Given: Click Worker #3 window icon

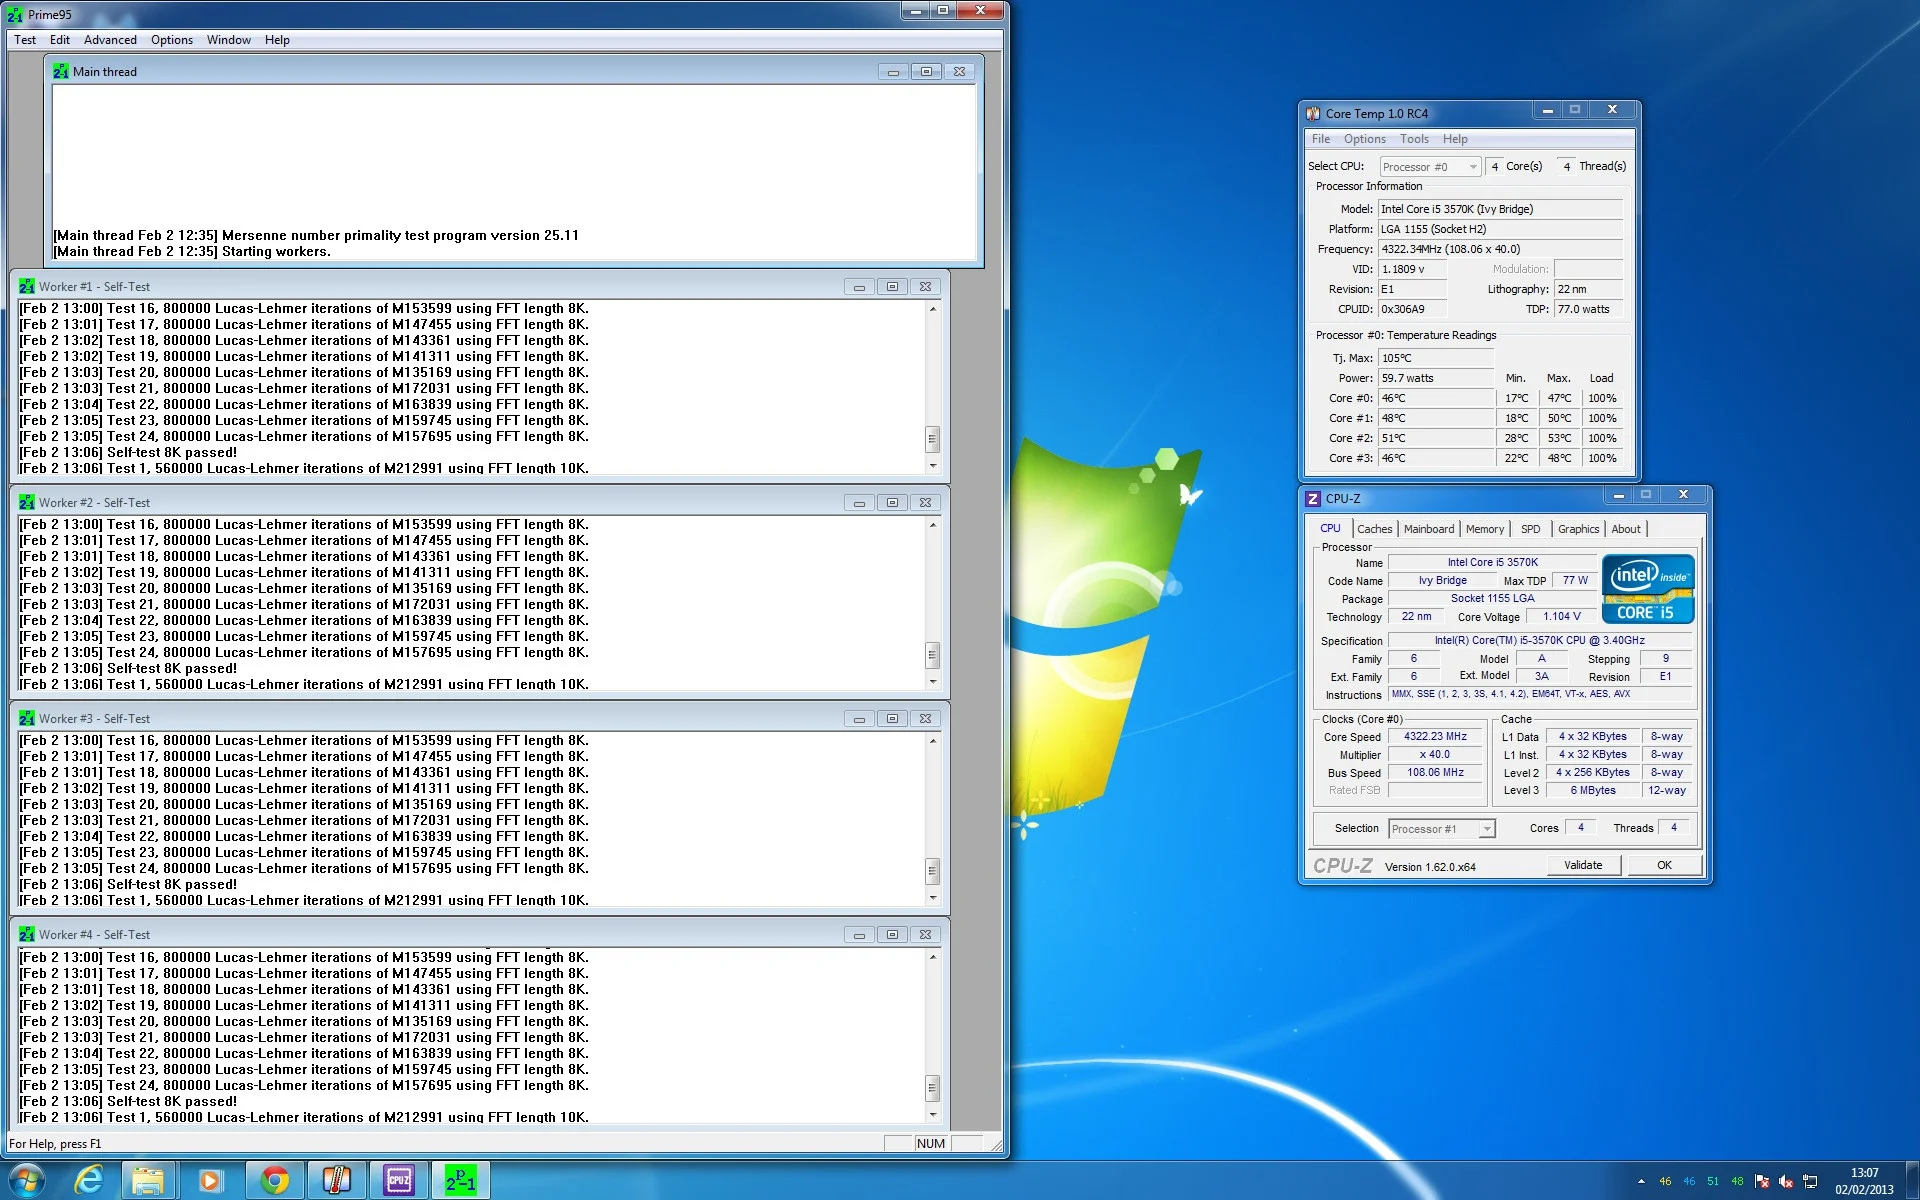Looking at the screenshot, I should [x=27, y=718].
